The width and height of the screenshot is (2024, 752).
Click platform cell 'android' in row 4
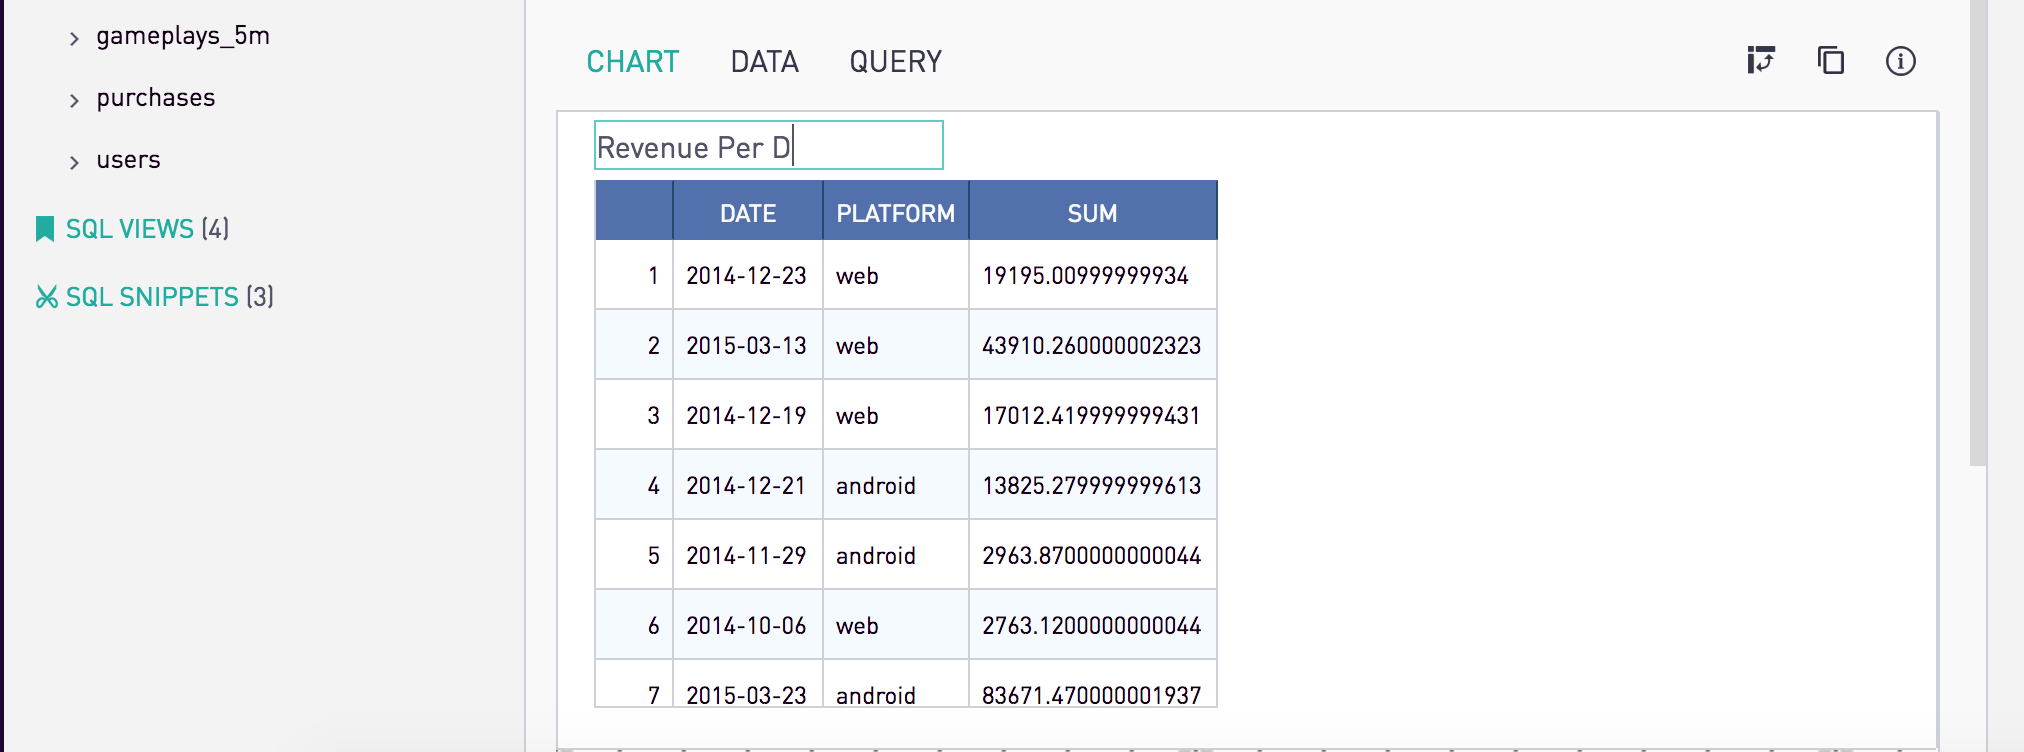896,485
